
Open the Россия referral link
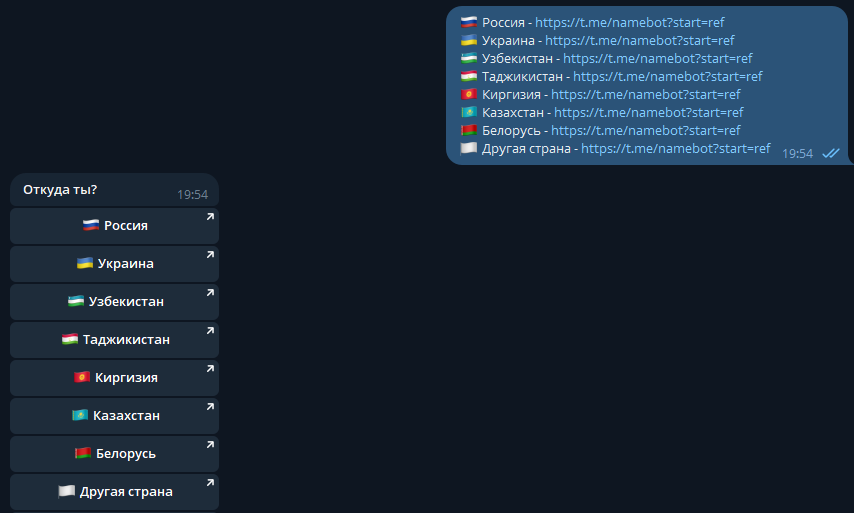click(630, 22)
